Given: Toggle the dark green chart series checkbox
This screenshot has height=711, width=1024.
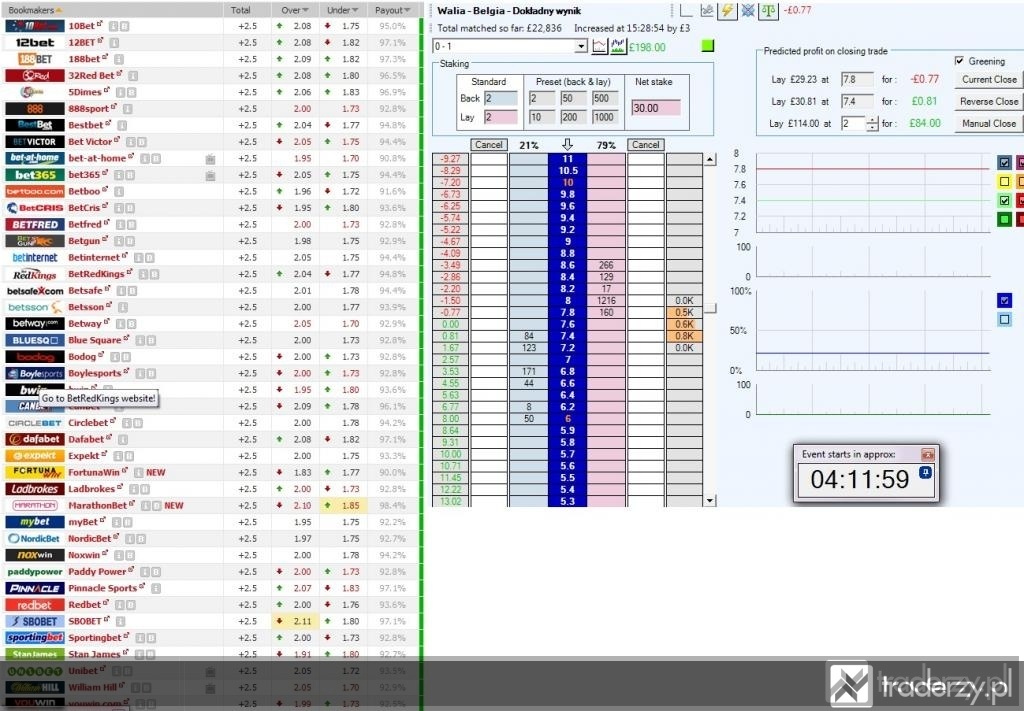Looking at the screenshot, I should pyautogui.click(x=1004, y=219).
